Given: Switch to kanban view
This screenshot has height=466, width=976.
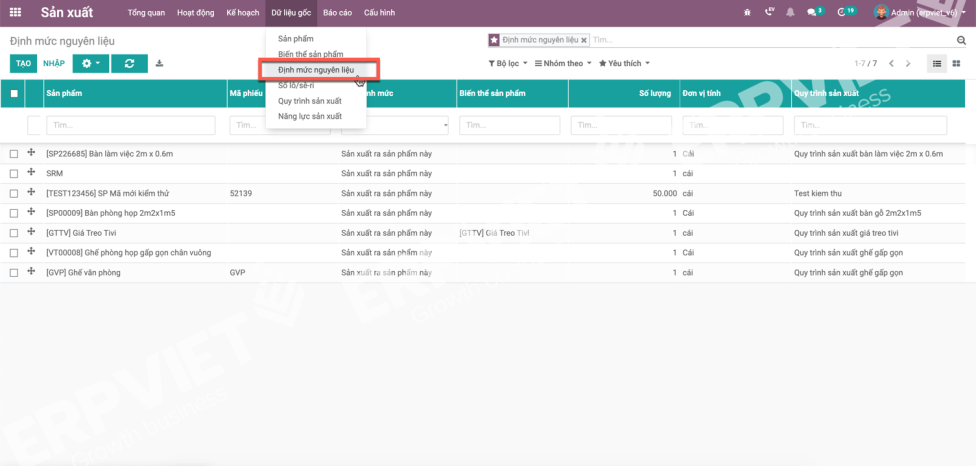Looking at the screenshot, I should coord(956,63).
